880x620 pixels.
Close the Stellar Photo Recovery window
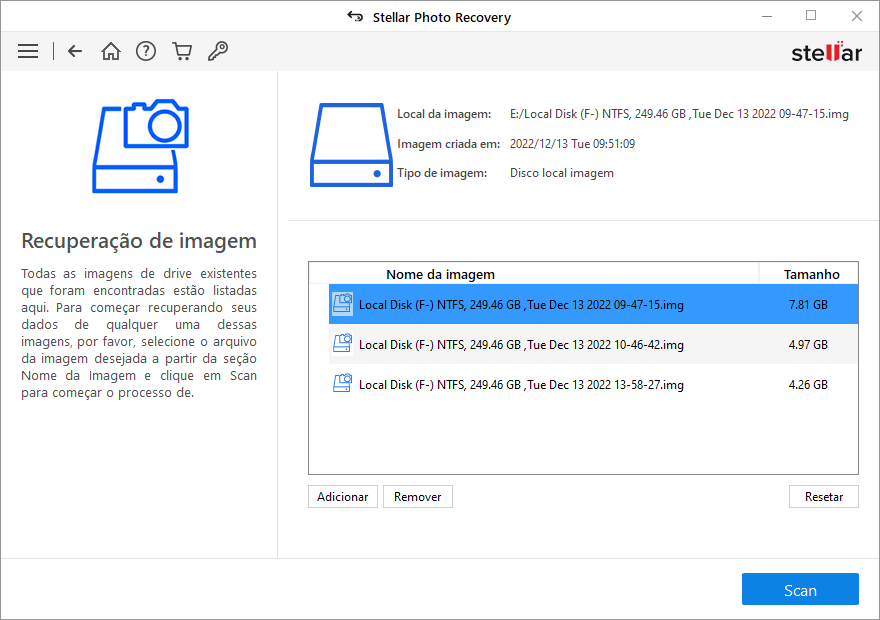point(856,16)
